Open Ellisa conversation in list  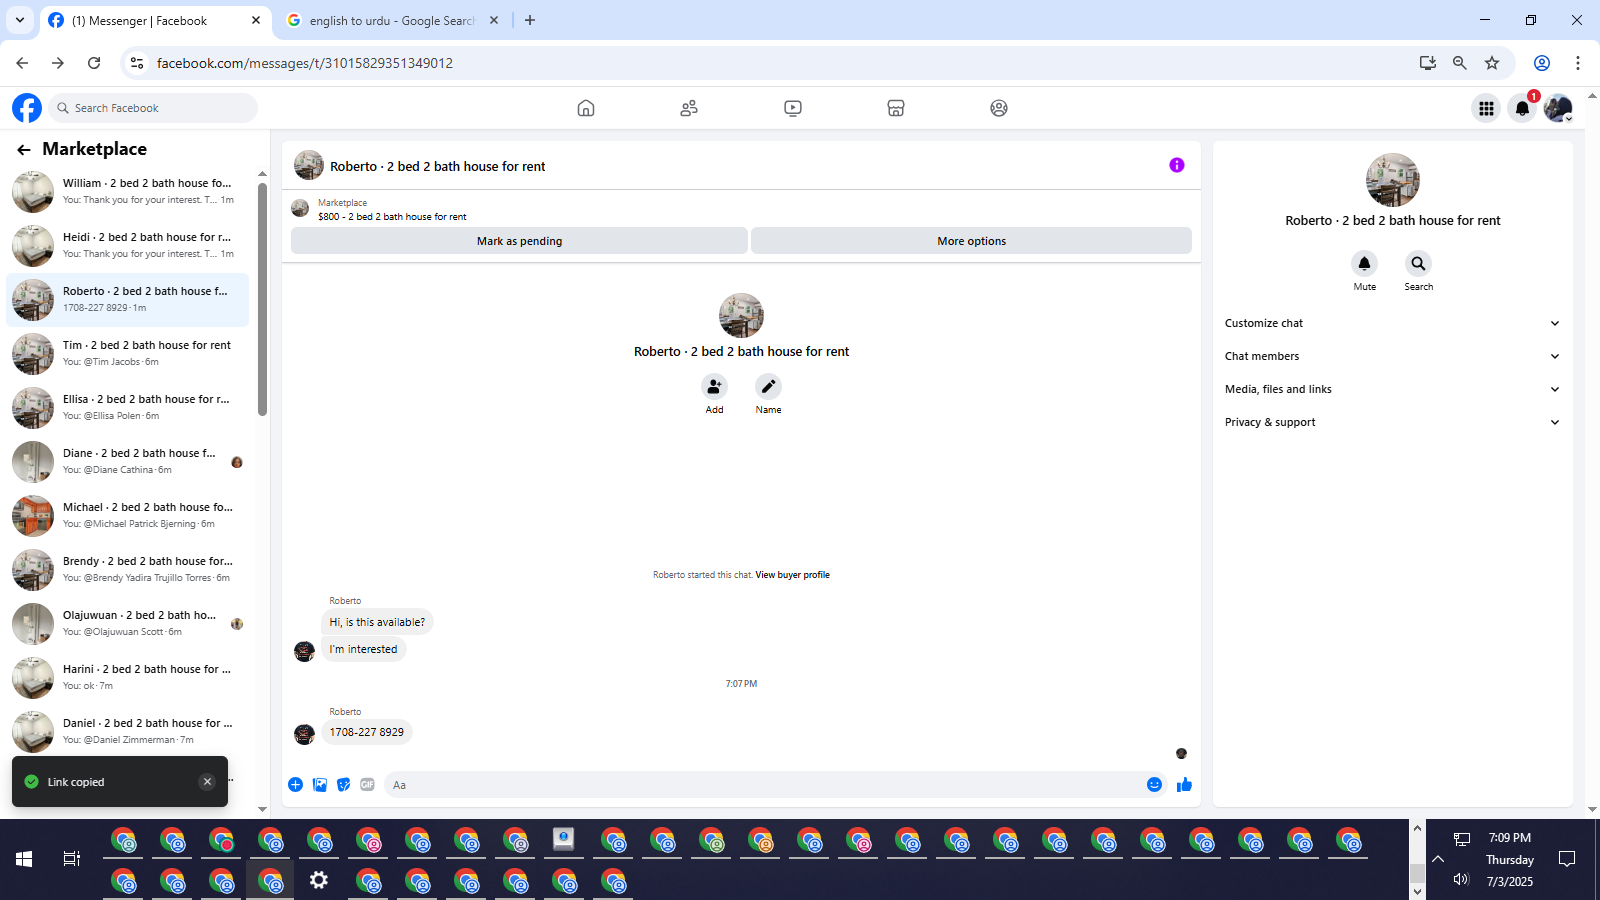point(128,407)
